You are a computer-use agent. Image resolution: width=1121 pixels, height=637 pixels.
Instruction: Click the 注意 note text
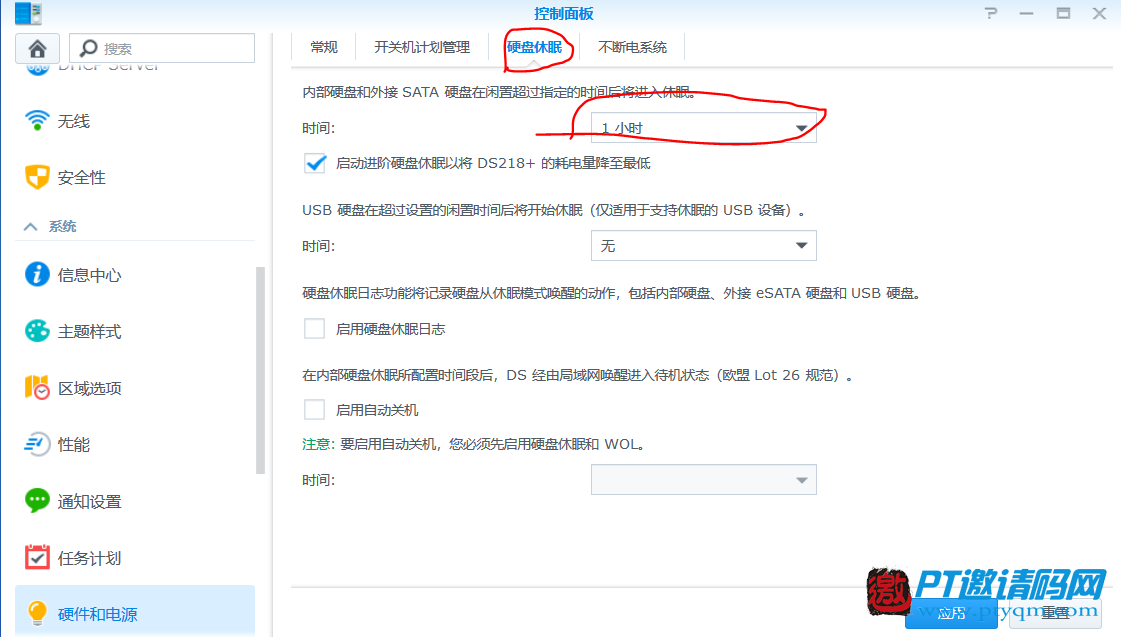(x=318, y=444)
